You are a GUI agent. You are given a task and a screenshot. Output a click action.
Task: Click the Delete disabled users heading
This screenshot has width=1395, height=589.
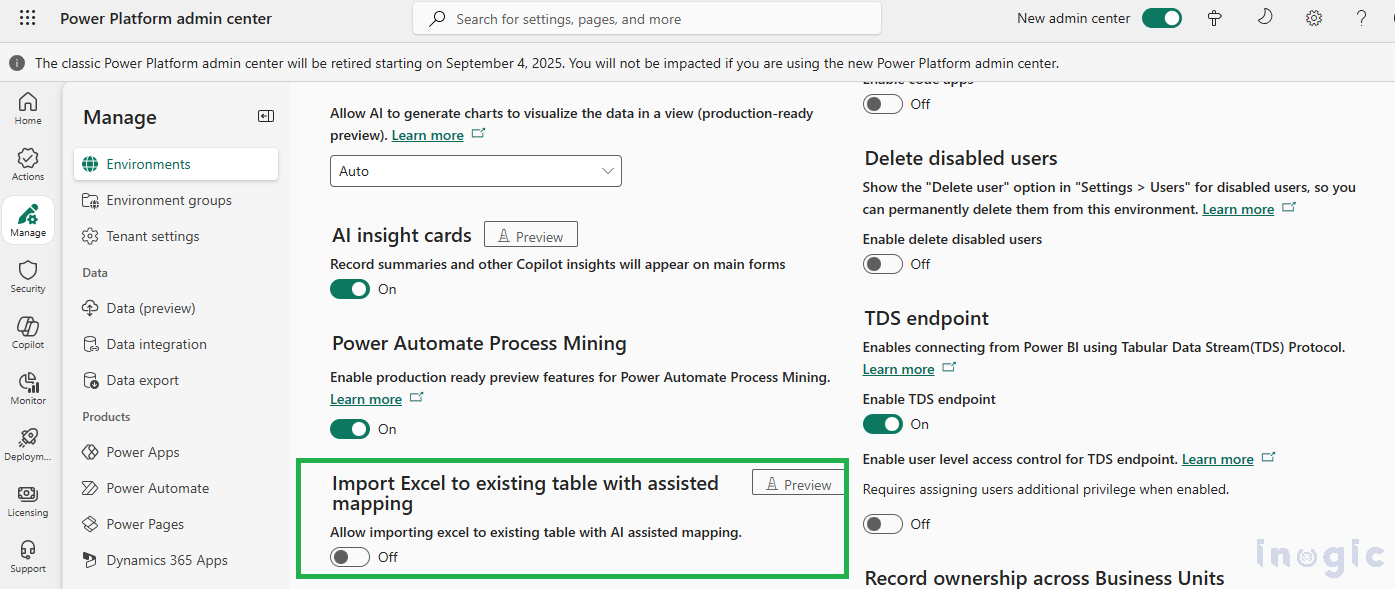pos(961,158)
